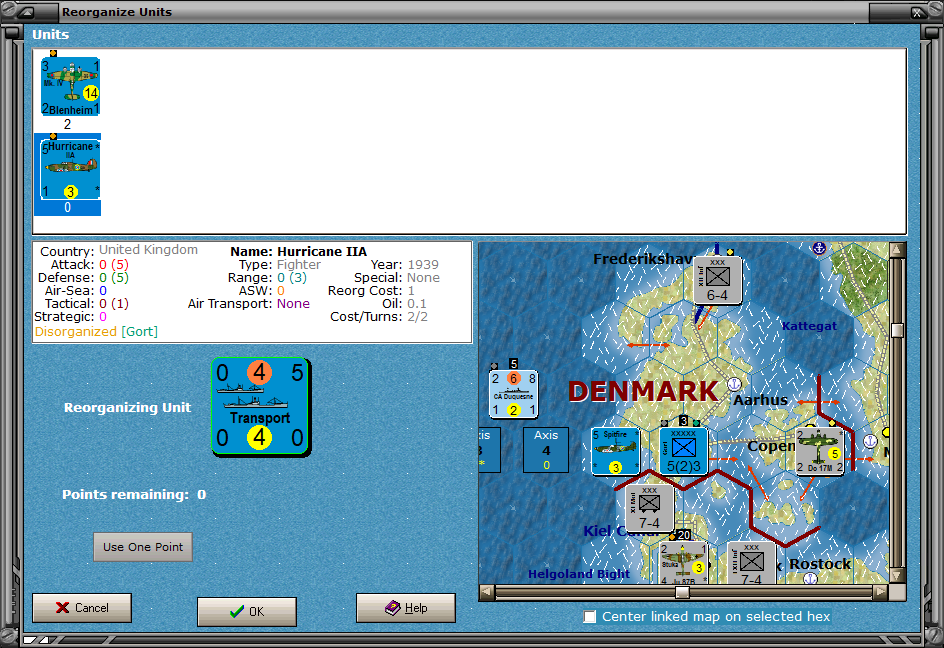The height and width of the screenshot is (648, 944).
Task: Click the map scroll up arrow
Action: tap(897, 249)
